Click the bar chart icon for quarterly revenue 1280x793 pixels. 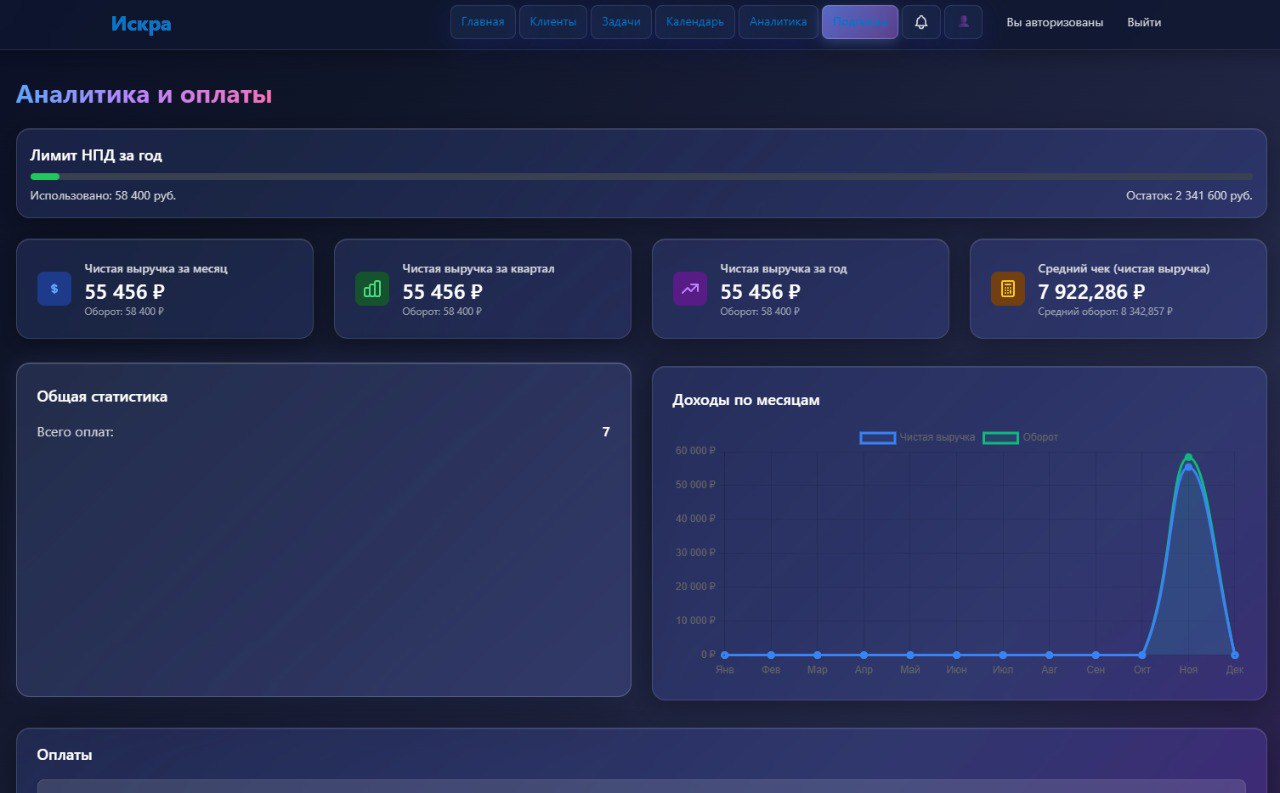(x=372, y=289)
